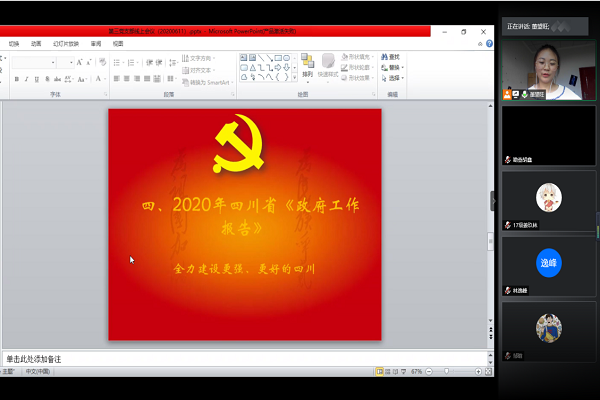Adjust the zoom slider in status bar
The image size is (600, 400).
448,371
